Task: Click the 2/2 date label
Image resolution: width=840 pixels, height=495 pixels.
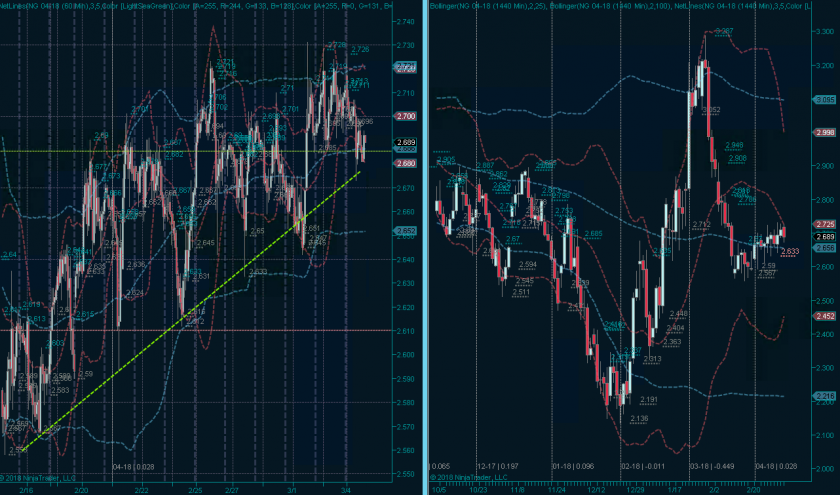Action: (x=714, y=490)
